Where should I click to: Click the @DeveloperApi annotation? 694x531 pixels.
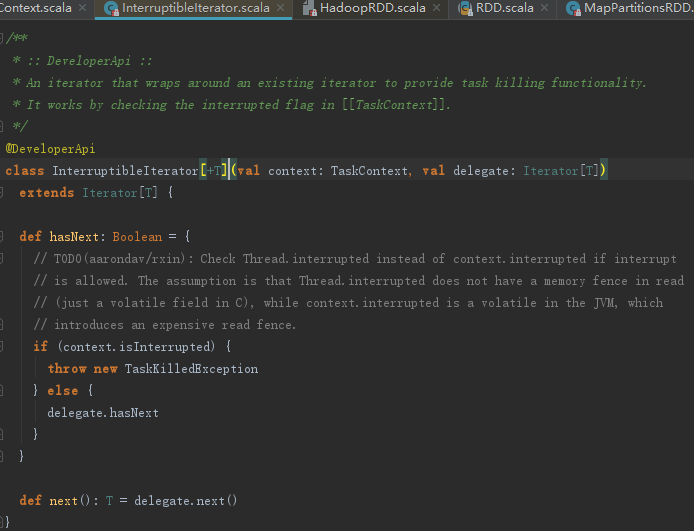click(50, 149)
